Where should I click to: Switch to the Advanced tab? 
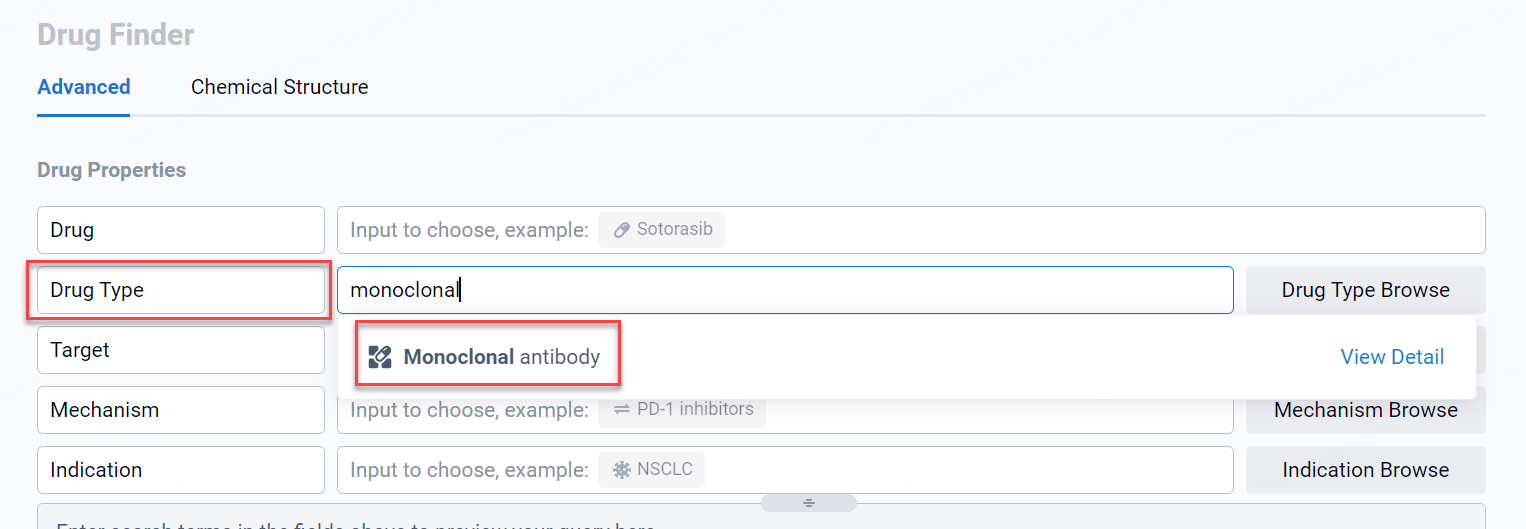(x=84, y=87)
